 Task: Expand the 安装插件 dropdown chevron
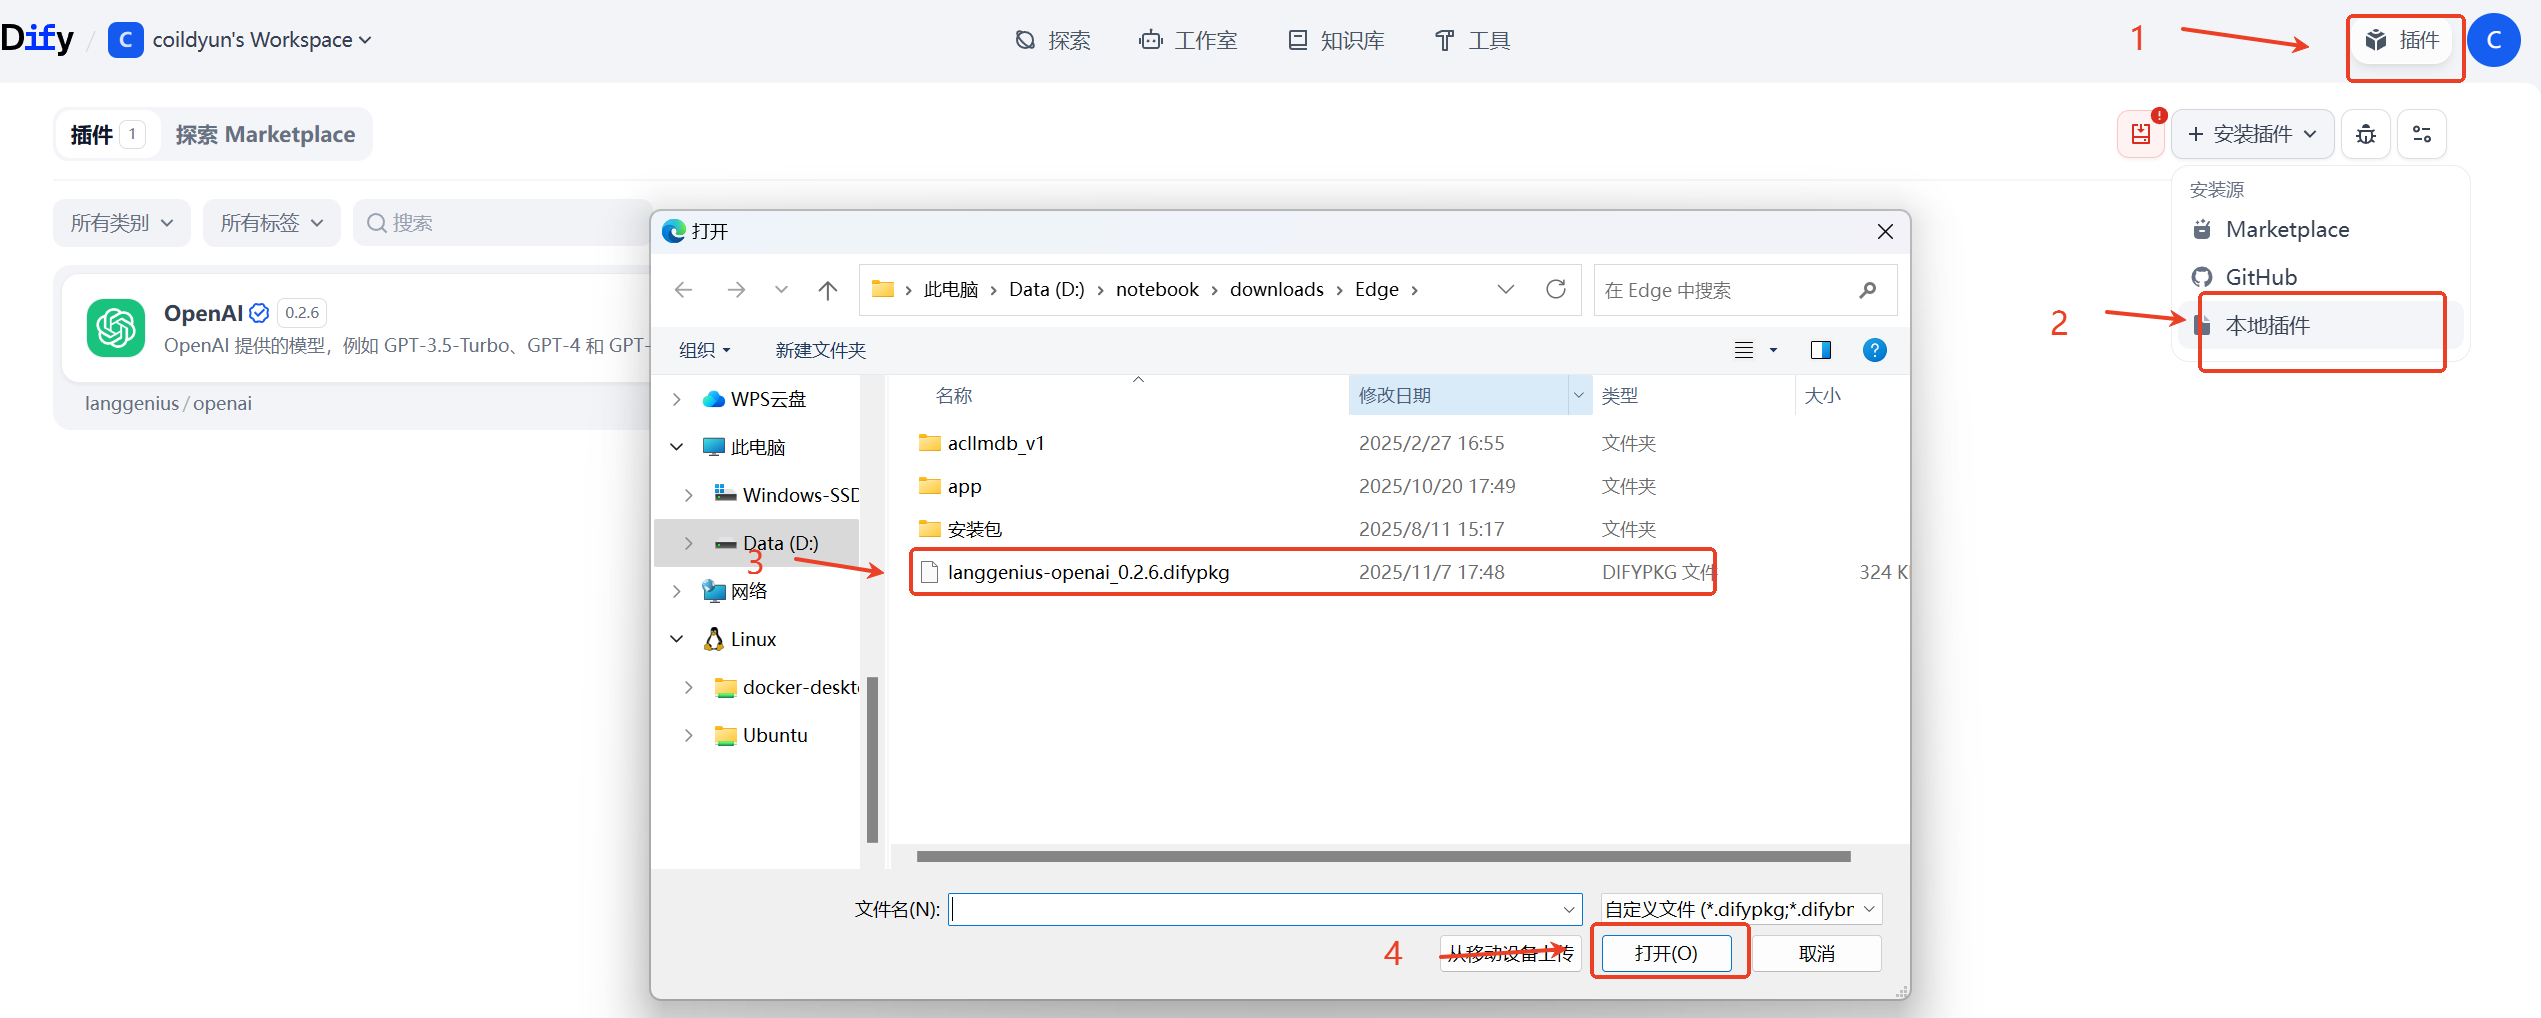point(2310,133)
